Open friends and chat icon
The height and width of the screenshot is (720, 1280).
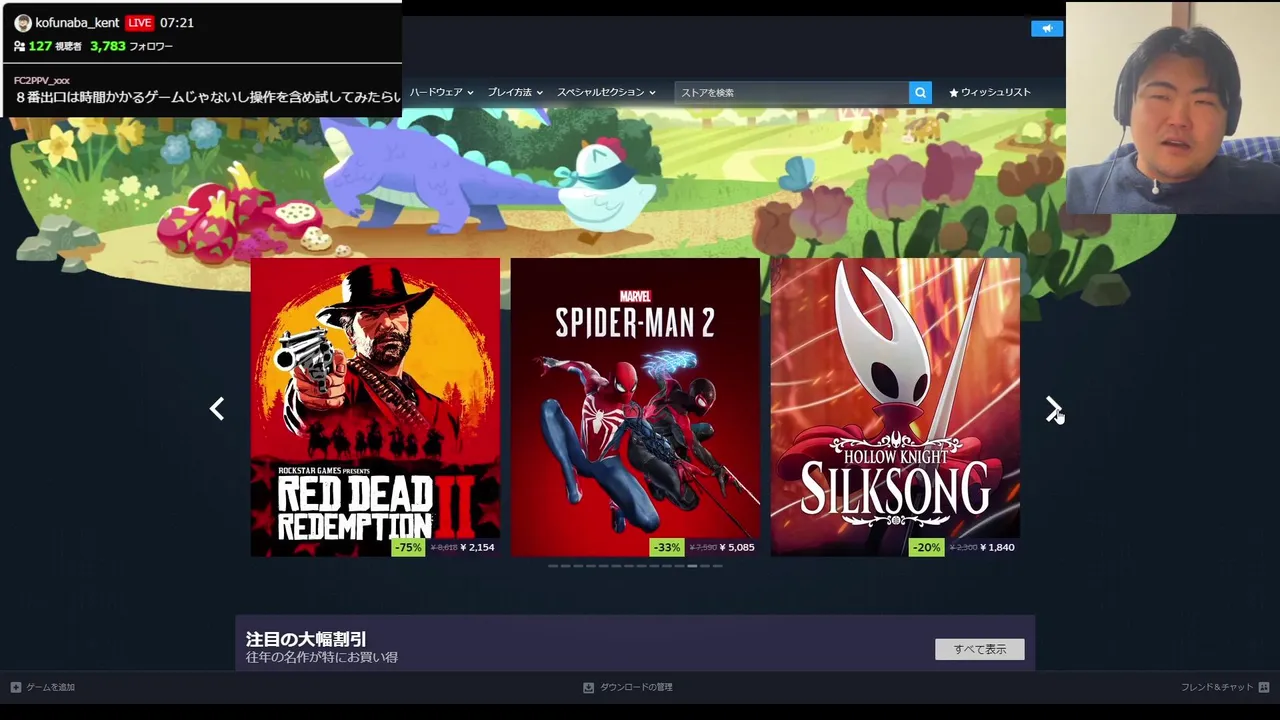tap(1264, 687)
